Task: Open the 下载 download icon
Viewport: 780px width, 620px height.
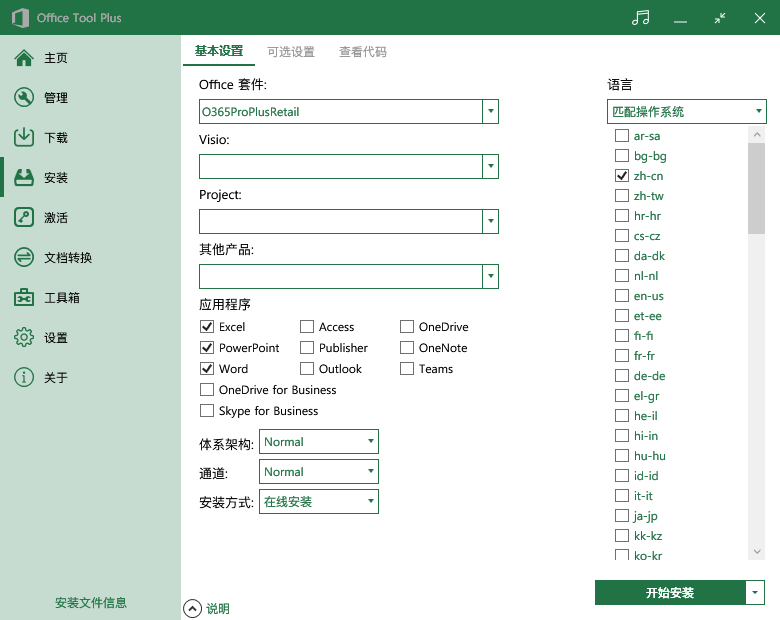Action: pyautogui.click(x=24, y=138)
